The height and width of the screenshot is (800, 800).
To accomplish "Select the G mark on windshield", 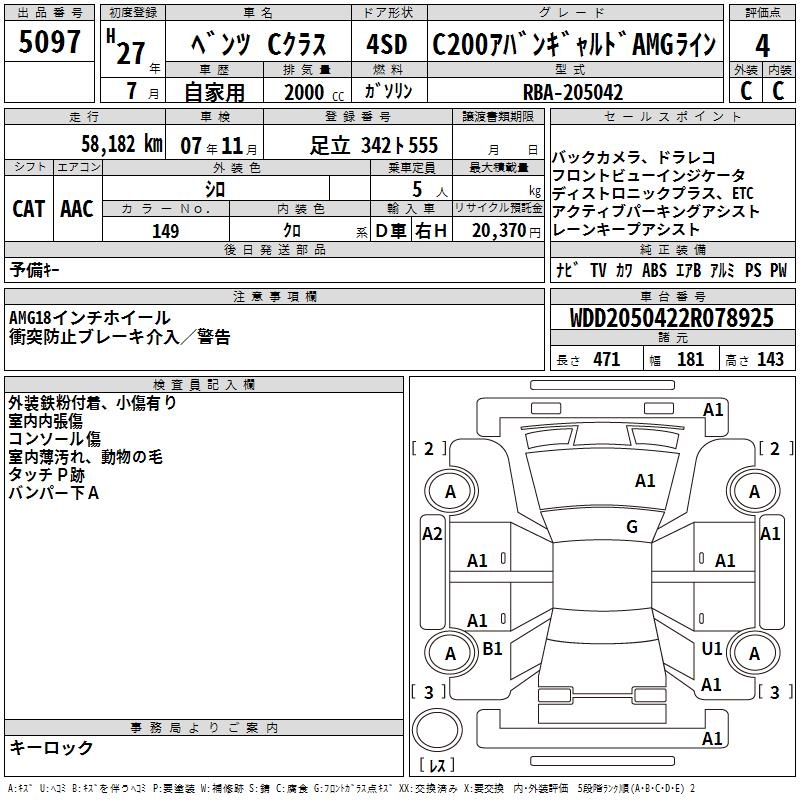I will pos(632,526).
